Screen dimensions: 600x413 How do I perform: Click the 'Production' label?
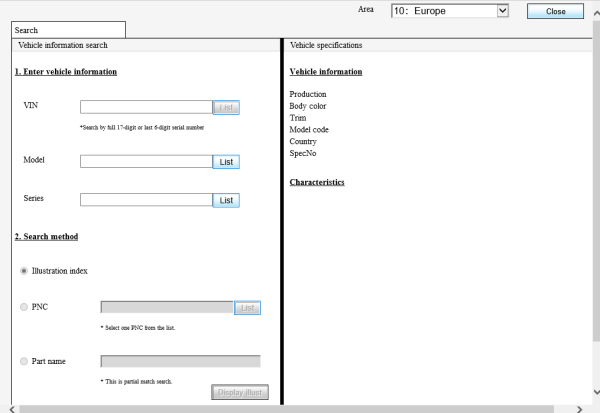pyautogui.click(x=308, y=94)
